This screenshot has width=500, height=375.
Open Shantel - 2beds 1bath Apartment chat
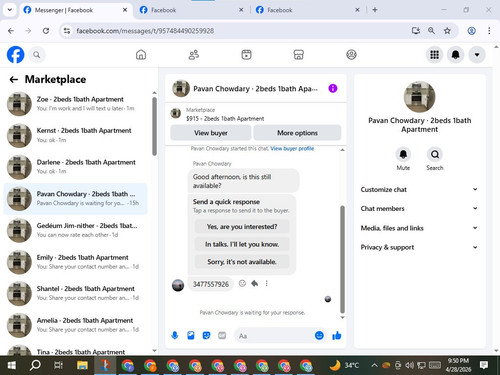click(76, 293)
